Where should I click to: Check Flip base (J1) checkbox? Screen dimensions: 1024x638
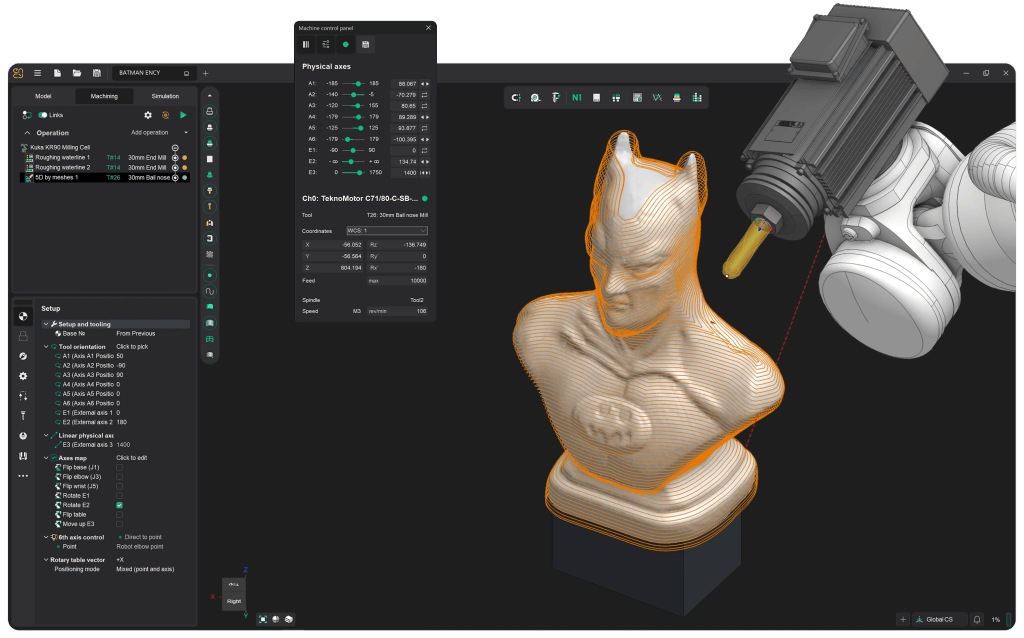click(x=120, y=468)
